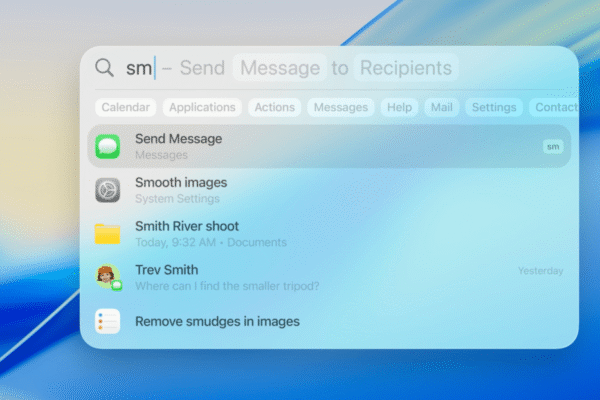Viewport: 600px width, 400px height.
Task: Select the Applications filter chip
Action: pos(202,107)
